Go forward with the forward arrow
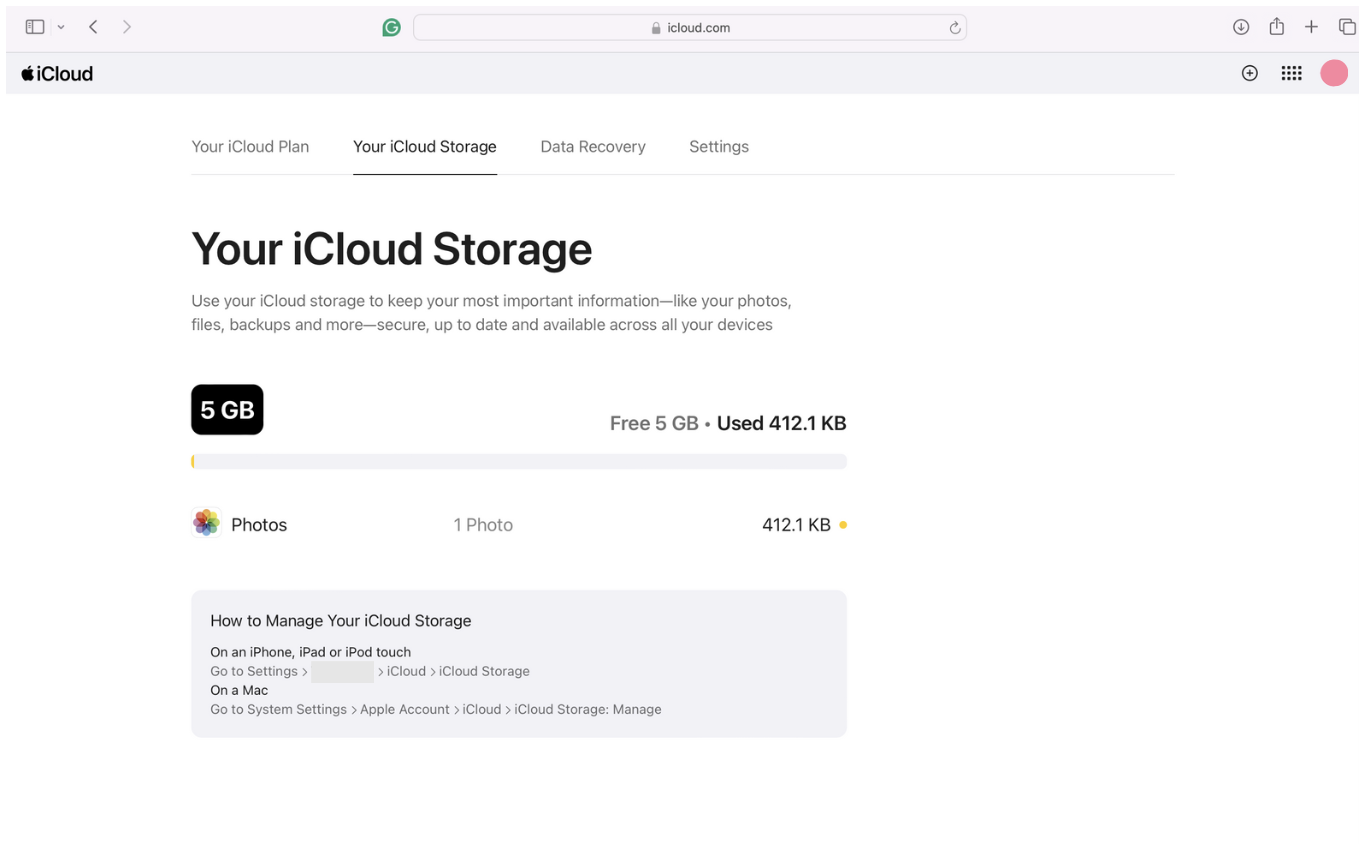This screenshot has width=1362, height=844. [x=127, y=27]
